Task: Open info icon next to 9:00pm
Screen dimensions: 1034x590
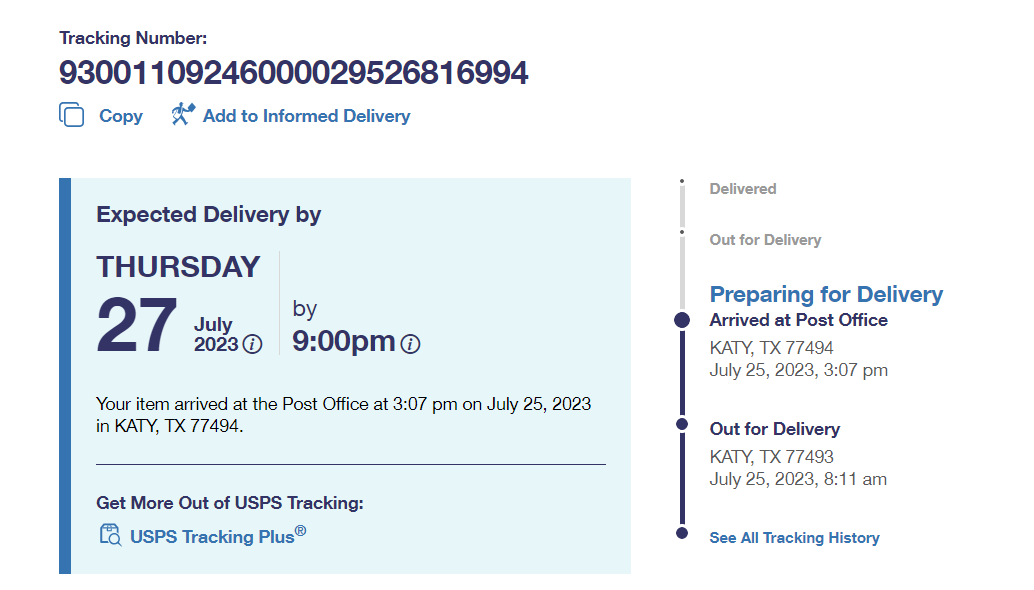Action: (410, 344)
